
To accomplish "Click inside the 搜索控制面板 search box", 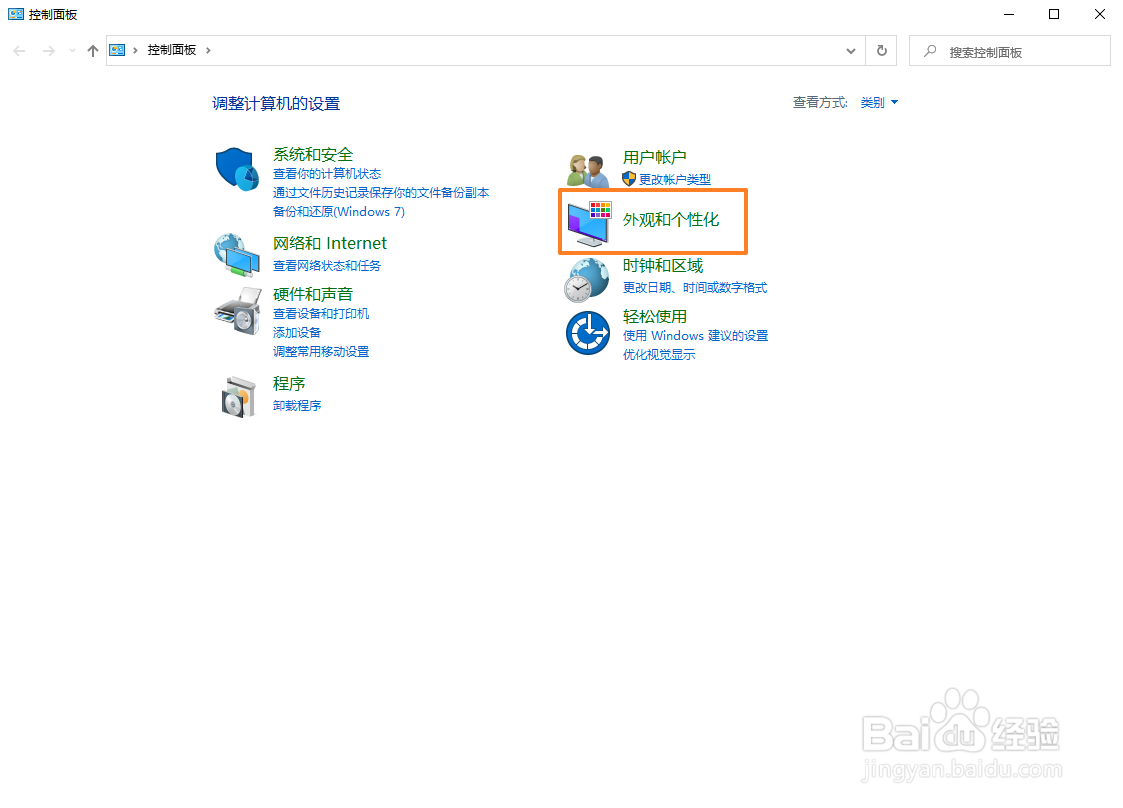I will pyautogui.click(x=1010, y=50).
